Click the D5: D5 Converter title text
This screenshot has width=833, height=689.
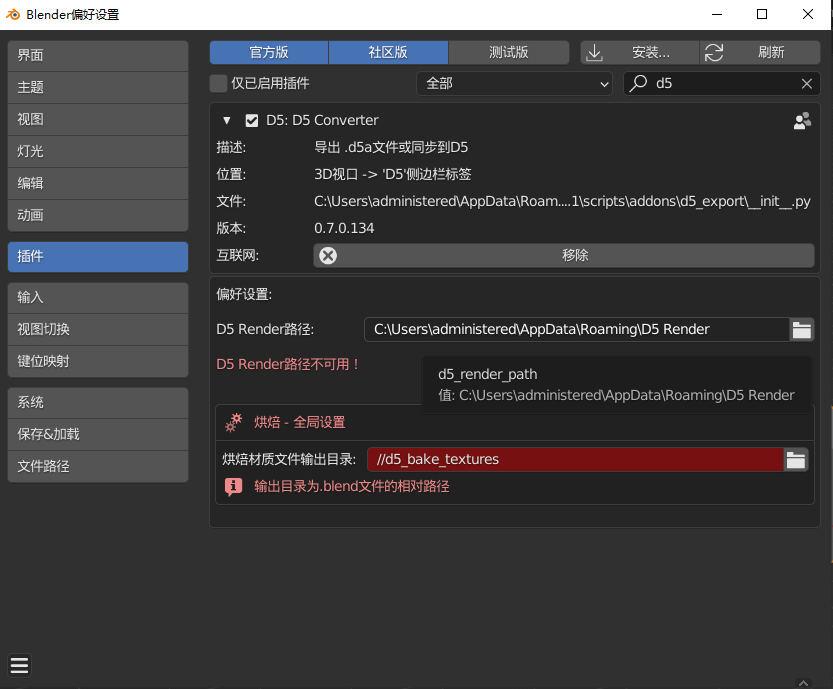click(x=322, y=121)
